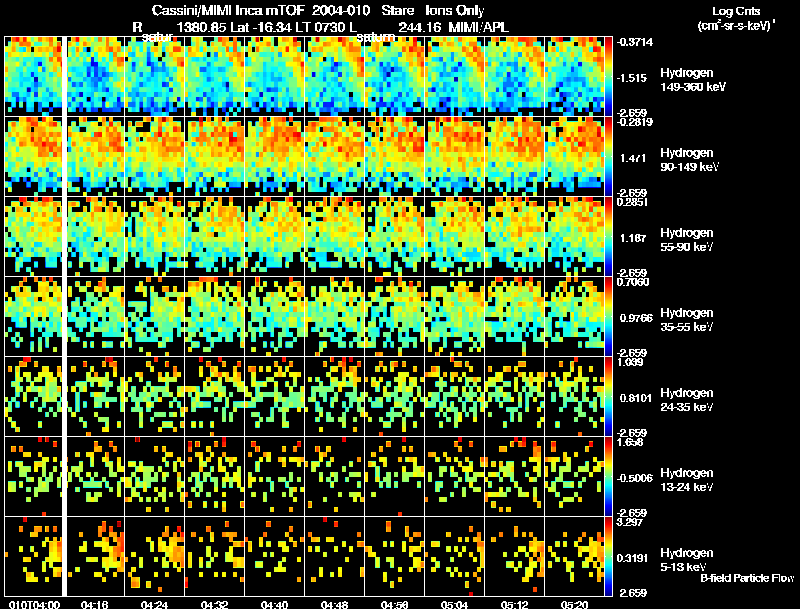This screenshot has height=609, width=800.
Task: Click the 'Hydrogen 24-35 keV' row label
Action: tap(686, 400)
